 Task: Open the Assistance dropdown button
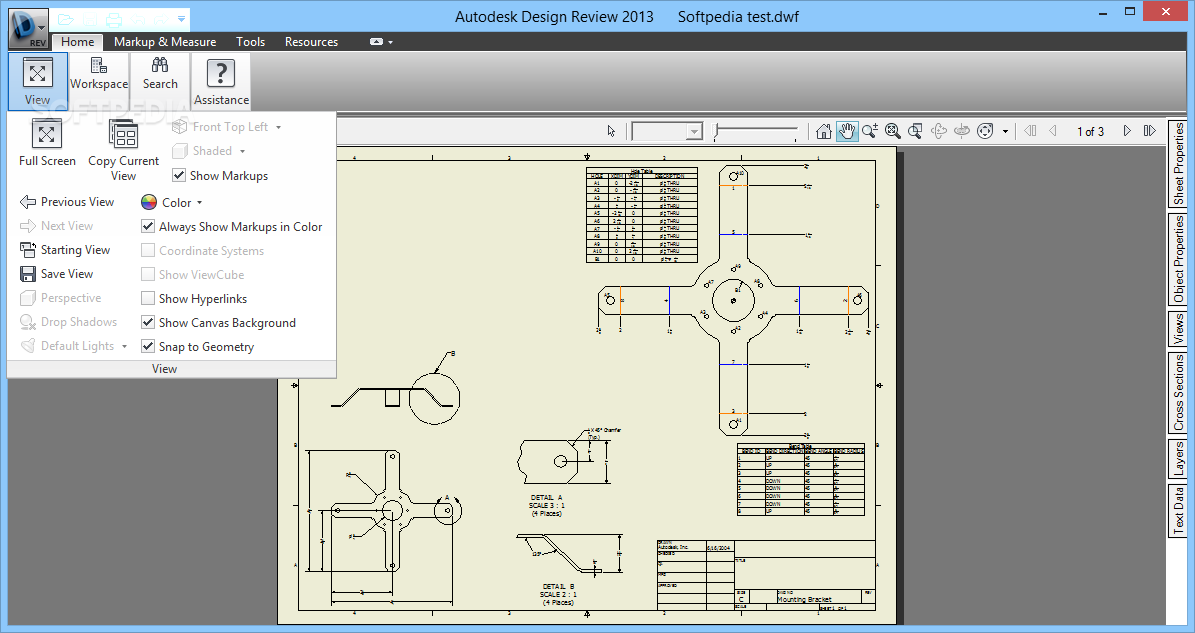221,81
